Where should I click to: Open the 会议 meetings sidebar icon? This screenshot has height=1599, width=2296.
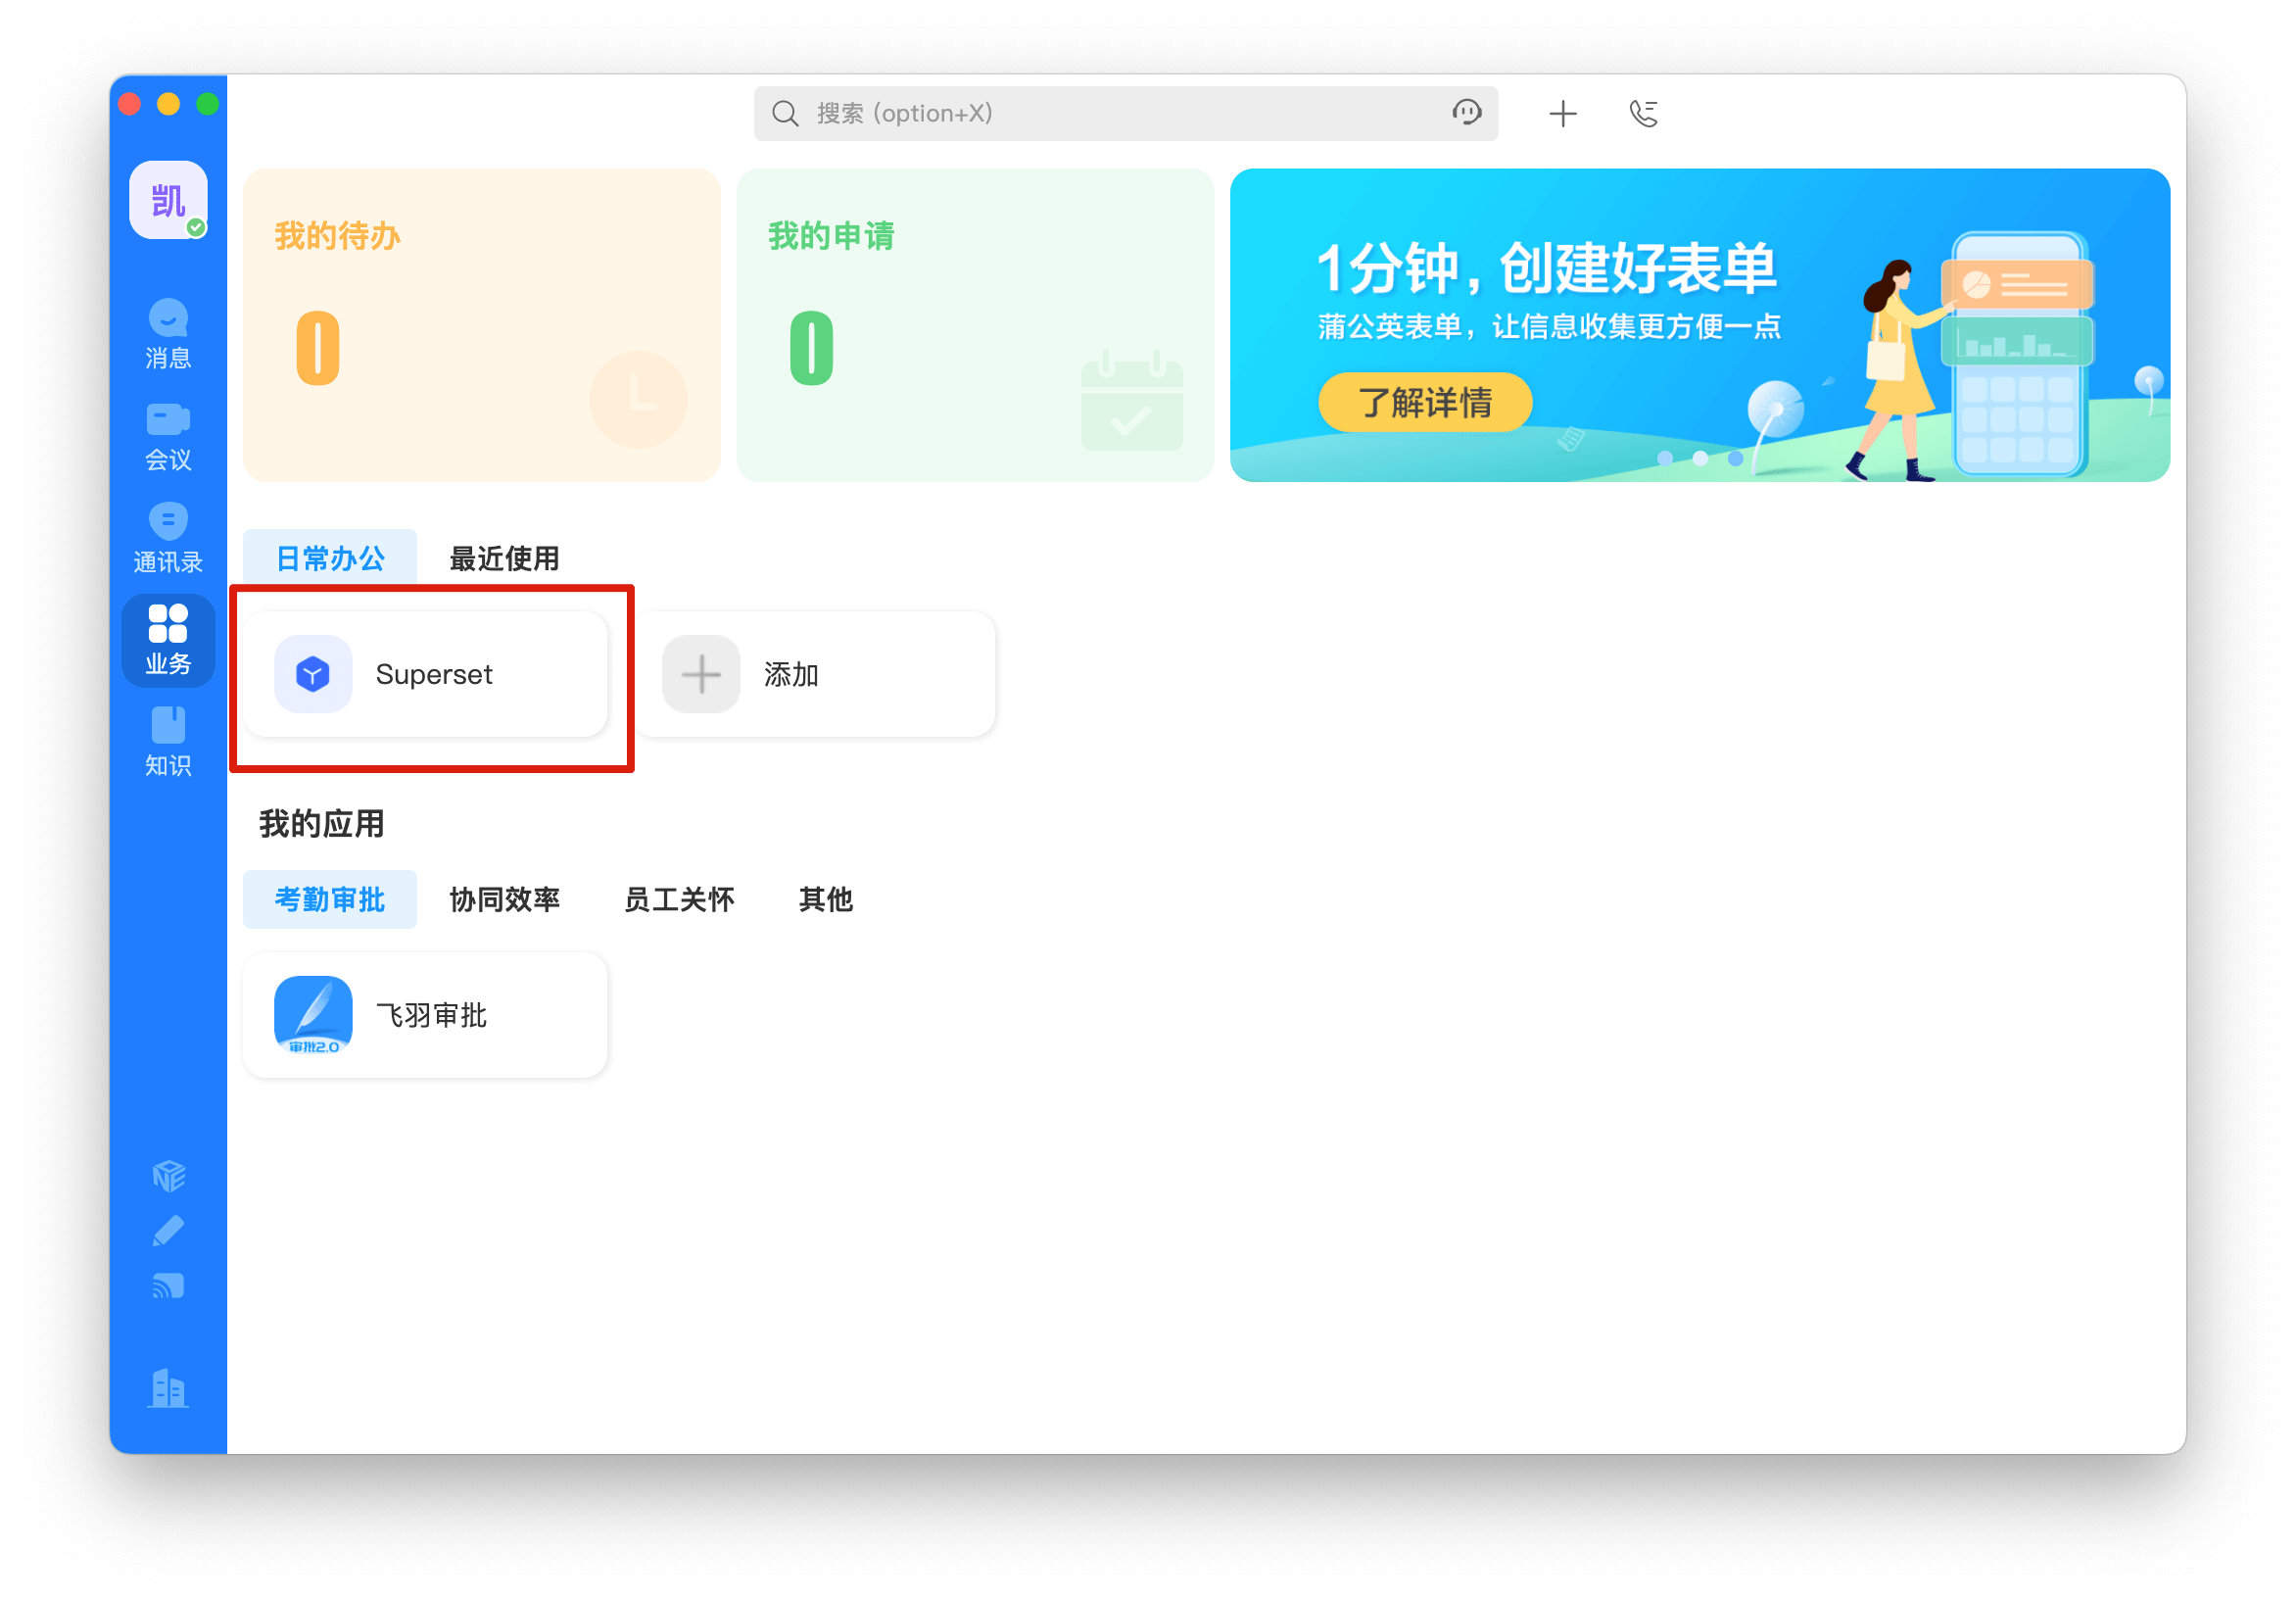(168, 436)
